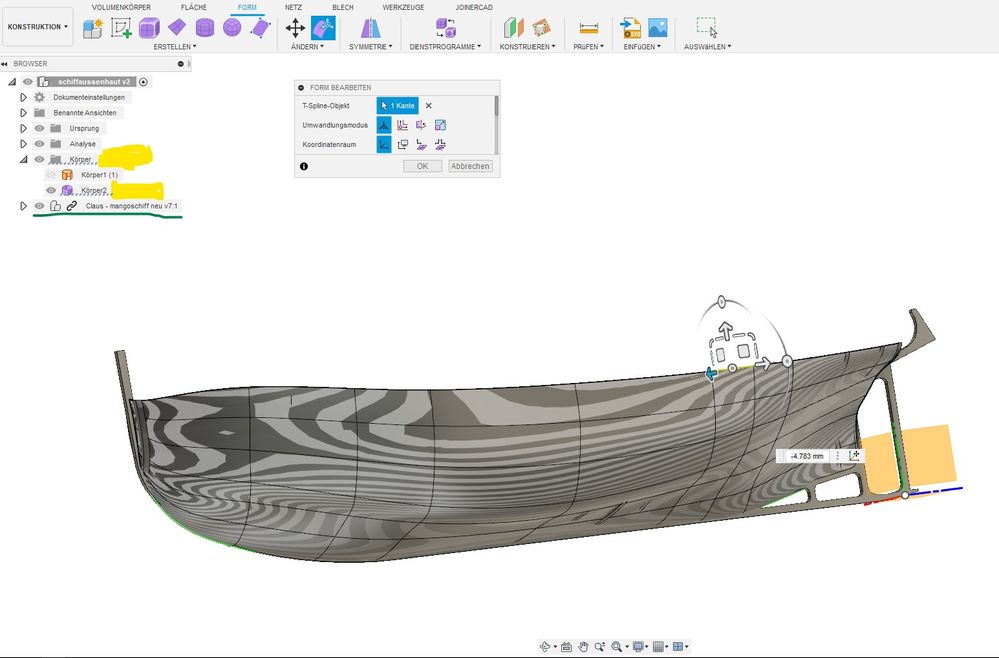Click the Zoom Window magnifier icon
999x658 pixels.
point(600,647)
